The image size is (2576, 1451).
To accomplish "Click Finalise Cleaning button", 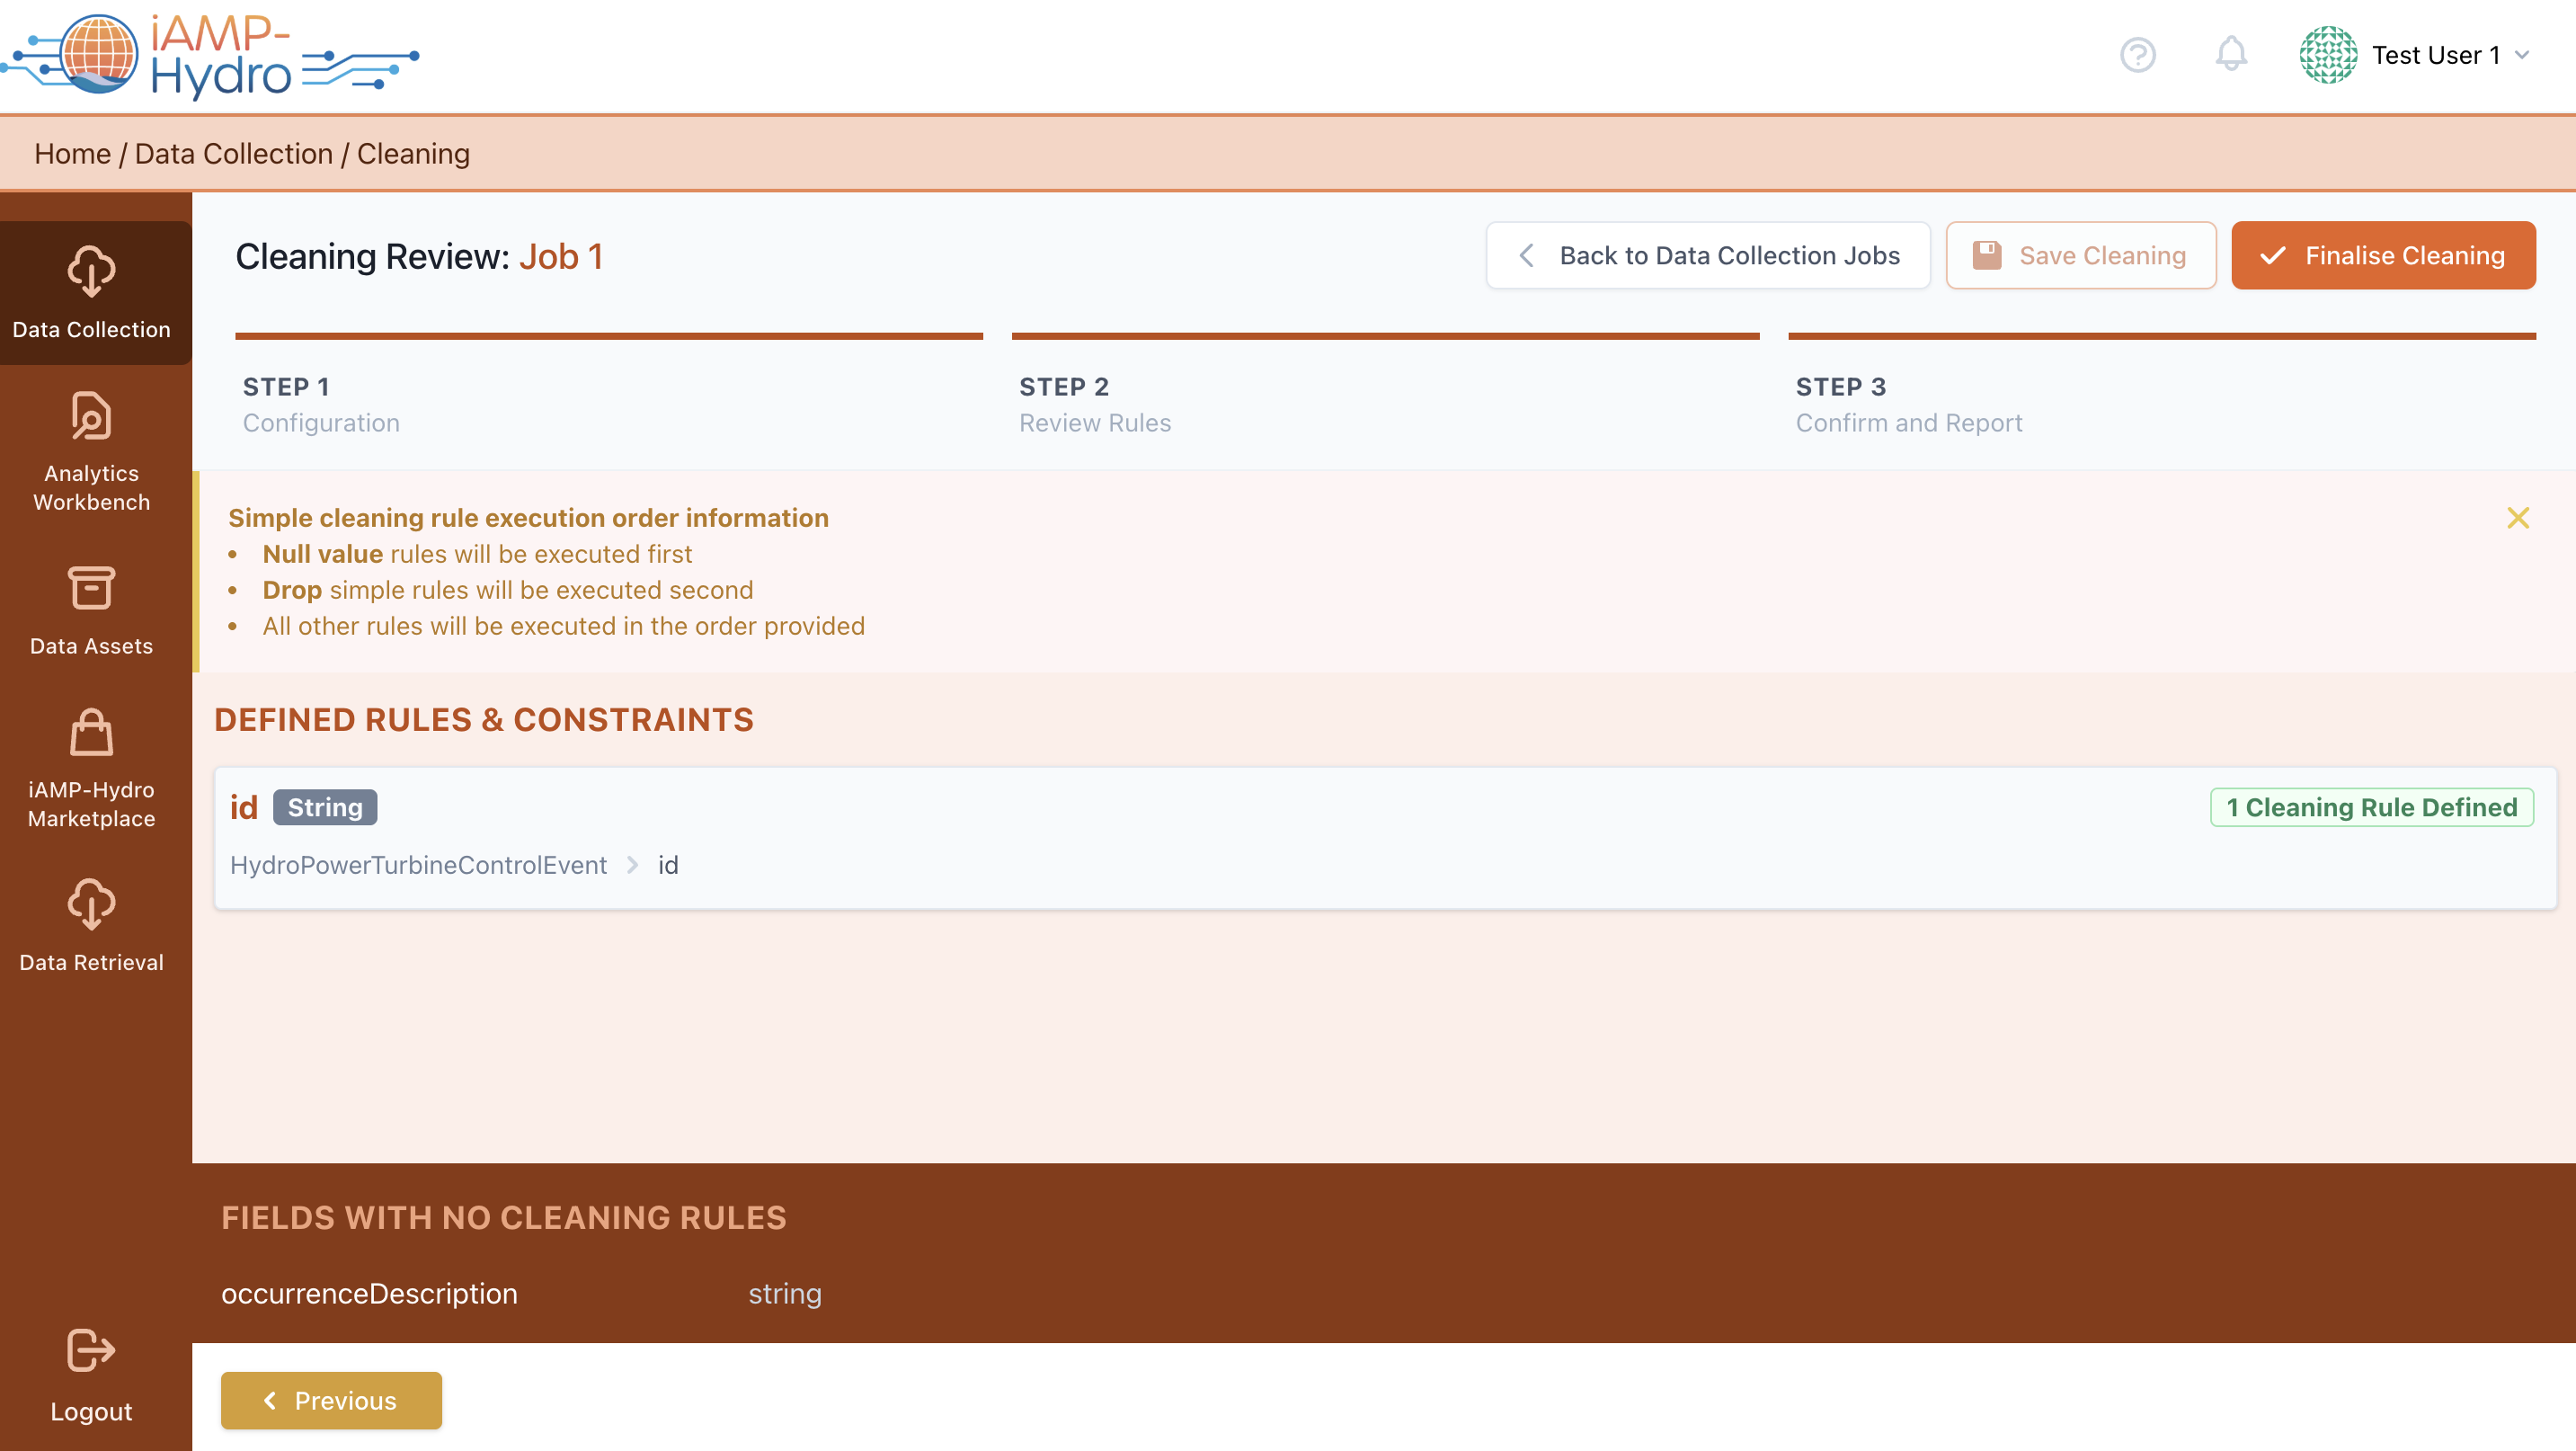I will tap(2382, 256).
